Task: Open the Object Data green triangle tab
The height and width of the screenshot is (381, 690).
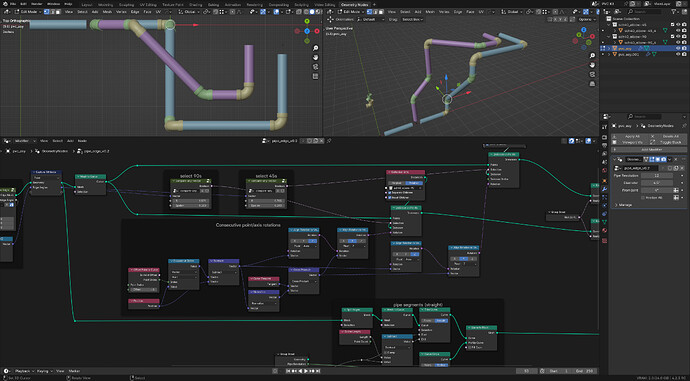Action: 605,222
